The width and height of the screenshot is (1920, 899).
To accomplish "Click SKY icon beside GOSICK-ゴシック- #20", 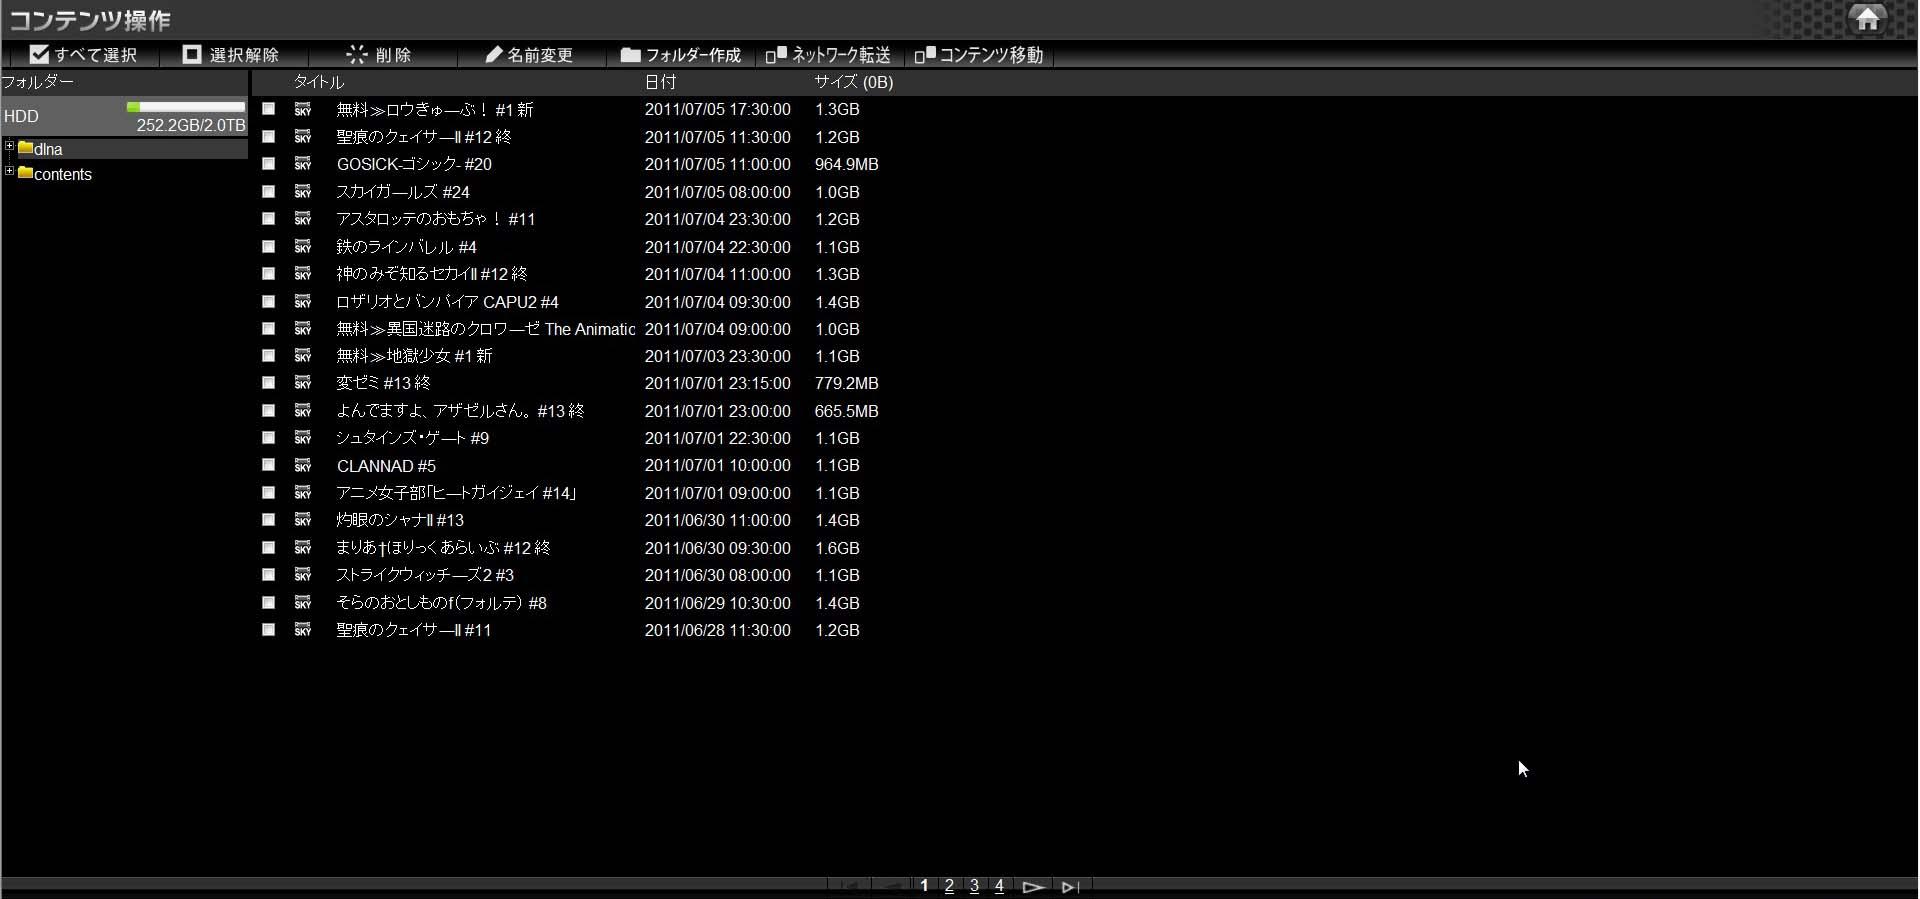I will pyautogui.click(x=303, y=163).
